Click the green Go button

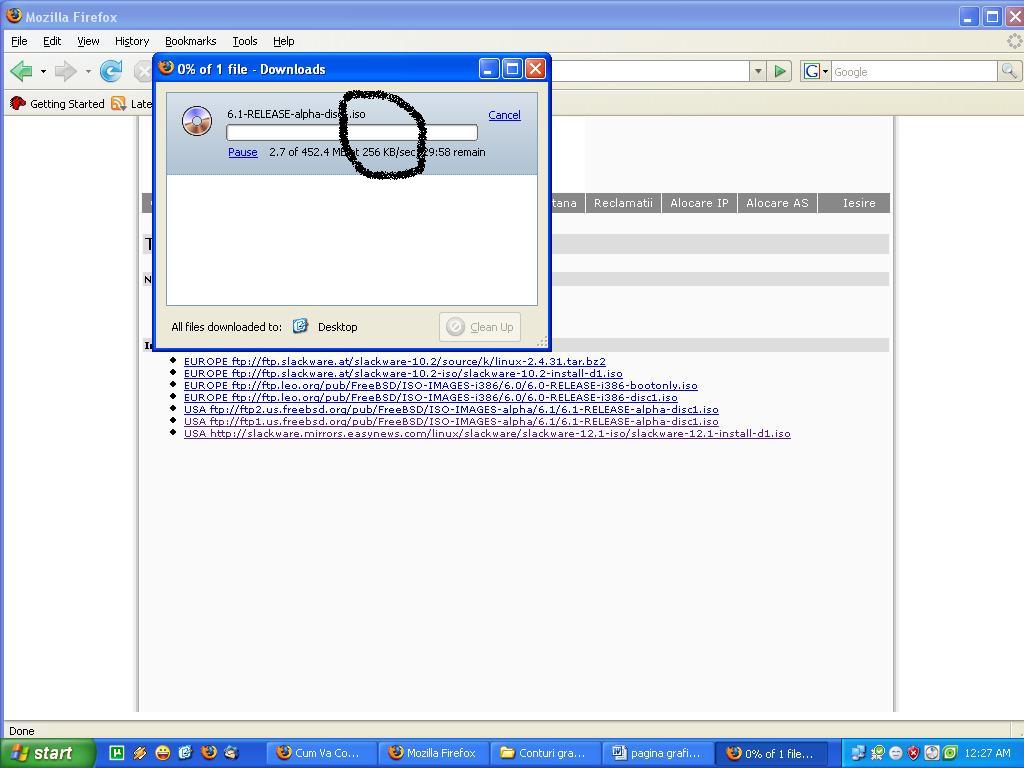[x=780, y=71]
